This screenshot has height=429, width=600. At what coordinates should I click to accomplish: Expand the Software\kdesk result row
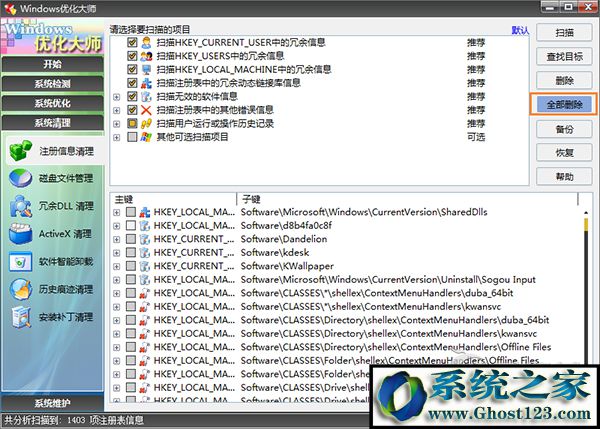click(117, 253)
